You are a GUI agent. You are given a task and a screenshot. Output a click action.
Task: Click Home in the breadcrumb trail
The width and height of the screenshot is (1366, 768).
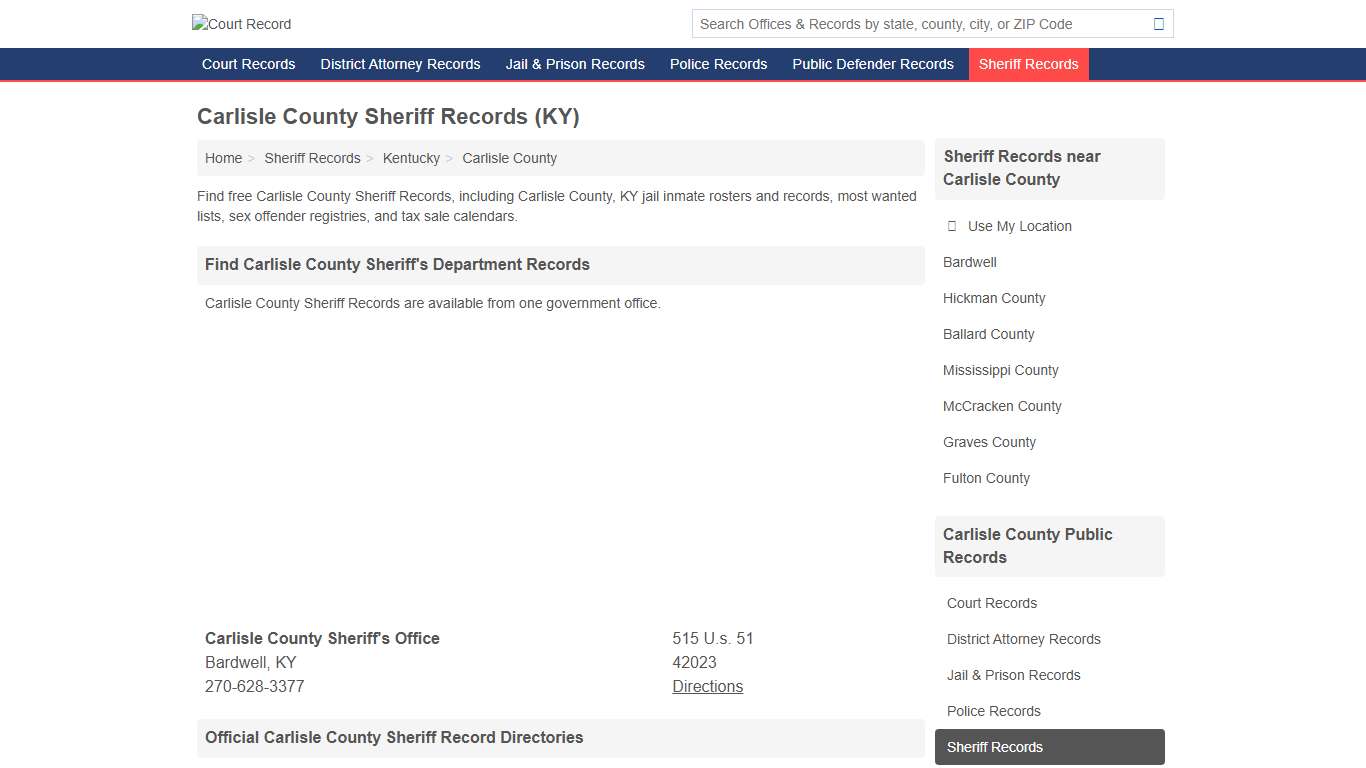point(223,158)
